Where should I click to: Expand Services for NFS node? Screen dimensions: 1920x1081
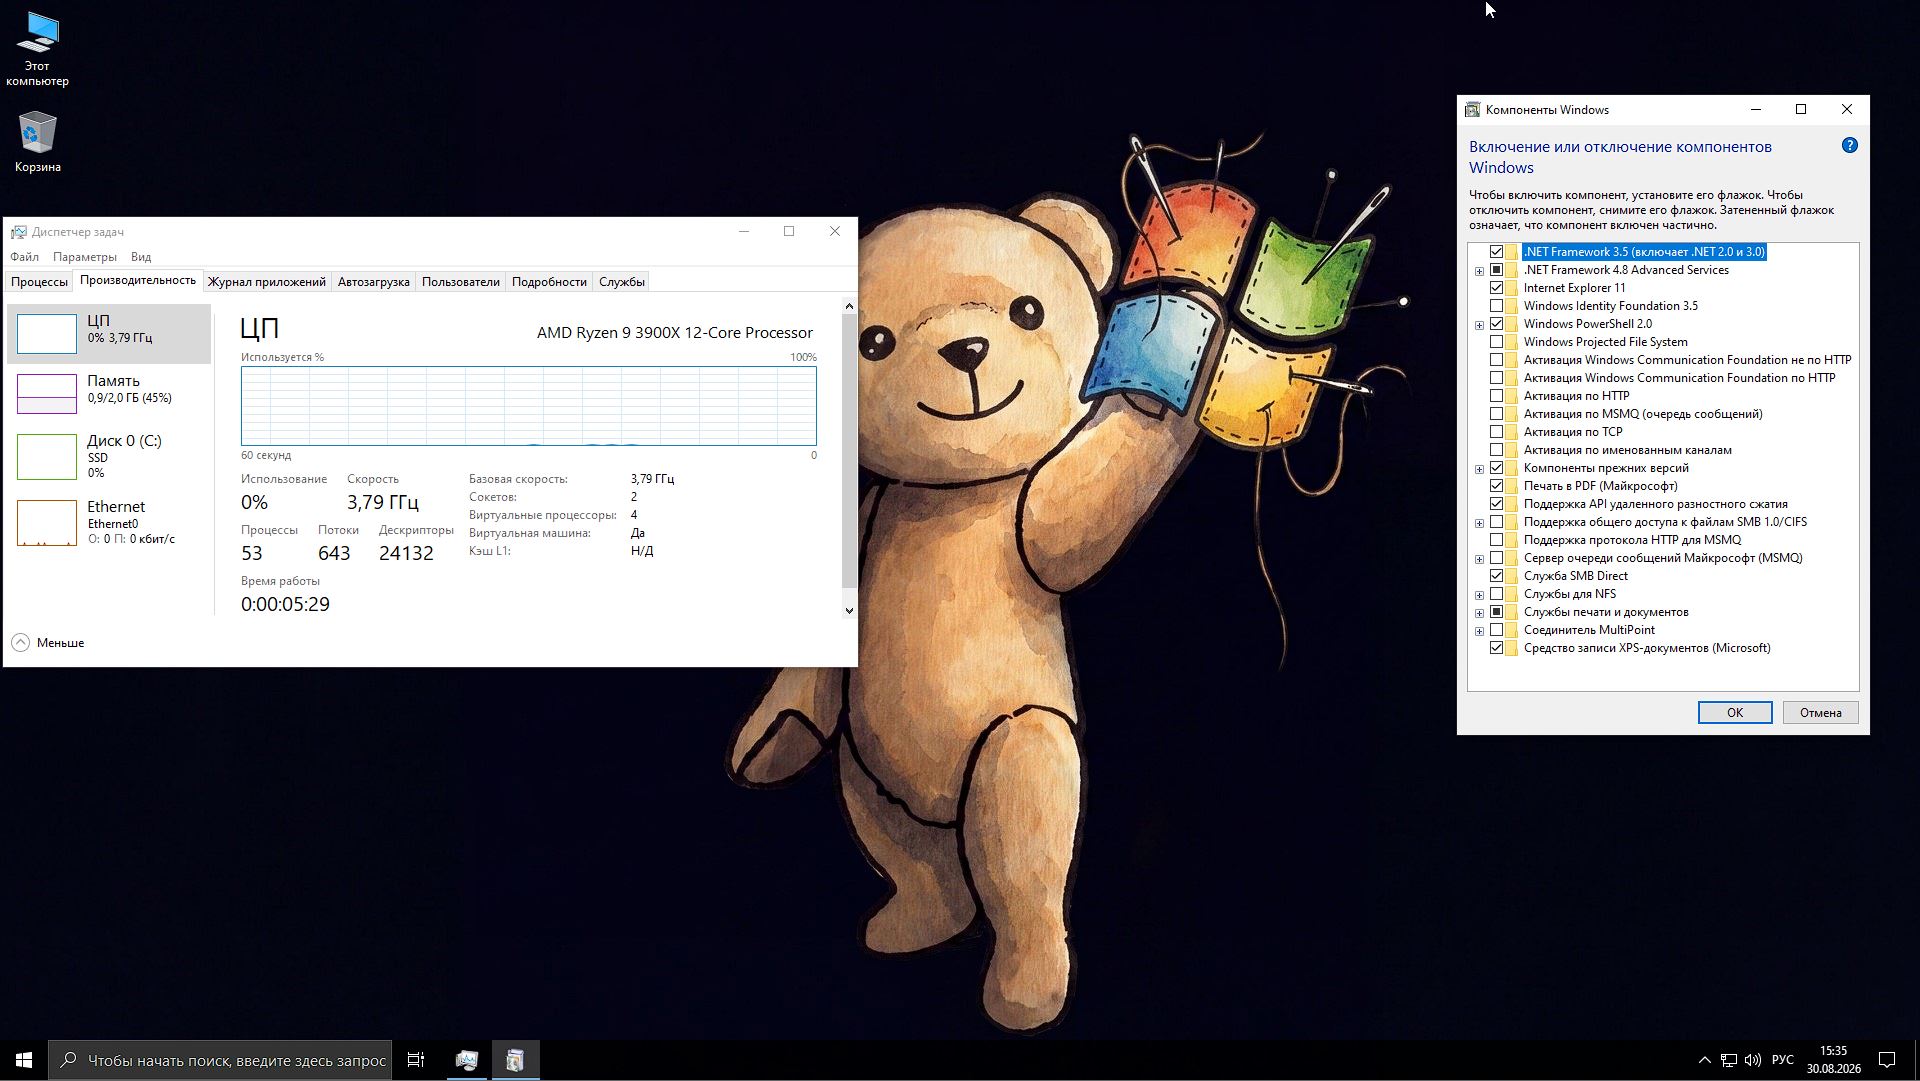click(1479, 595)
